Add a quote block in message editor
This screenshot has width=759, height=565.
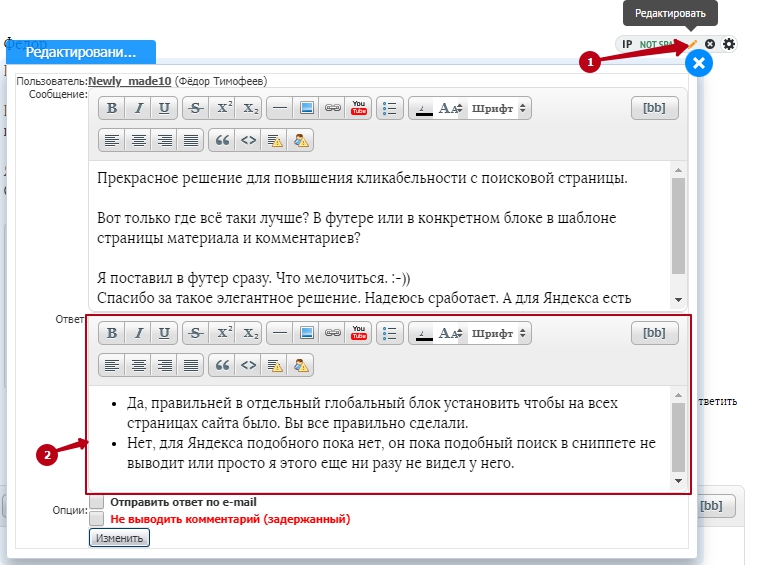(x=224, y=140)
